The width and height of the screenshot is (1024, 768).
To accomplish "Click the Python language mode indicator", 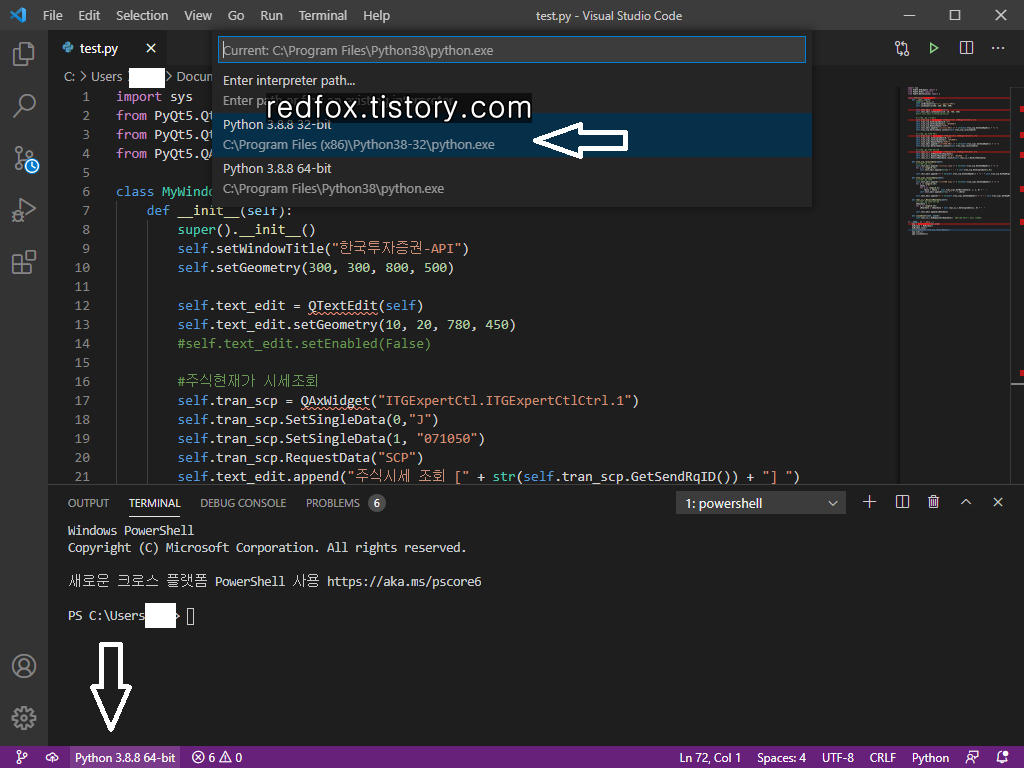I will [930, 758].
